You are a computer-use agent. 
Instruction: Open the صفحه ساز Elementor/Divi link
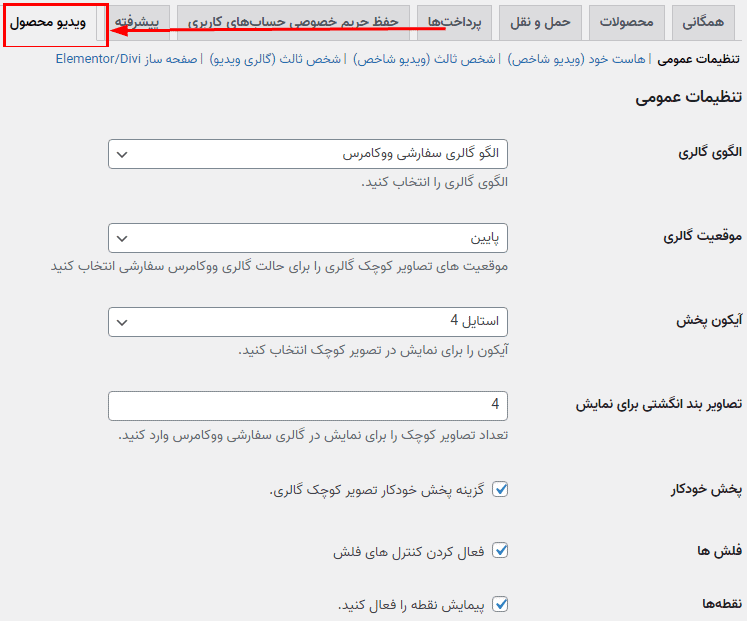(x=127, y=59)
